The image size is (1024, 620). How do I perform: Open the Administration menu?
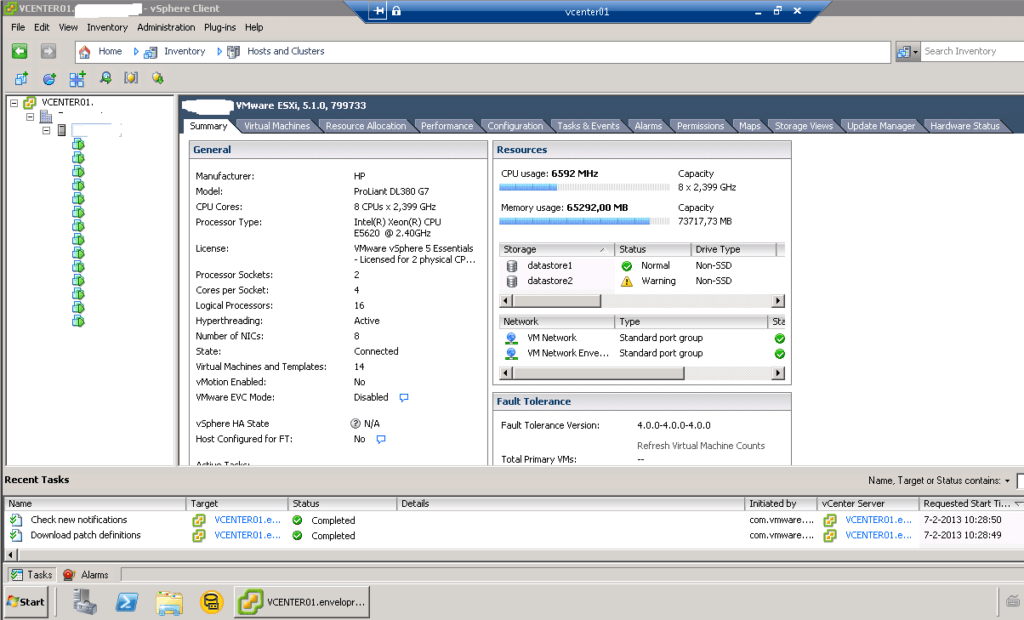[x=166, y=27]
